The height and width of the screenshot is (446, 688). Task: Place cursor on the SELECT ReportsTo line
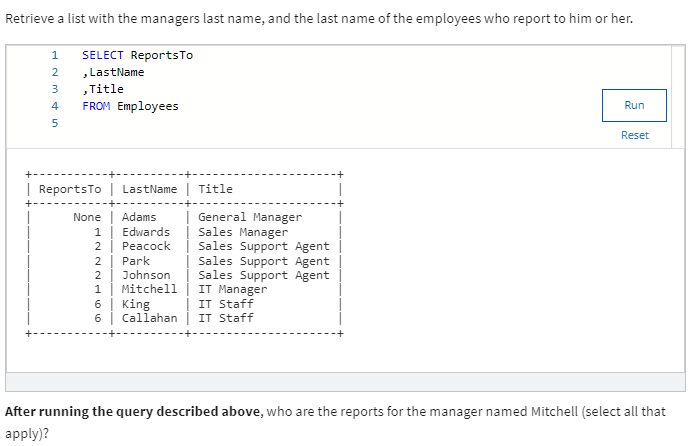[x=137, y=55]
